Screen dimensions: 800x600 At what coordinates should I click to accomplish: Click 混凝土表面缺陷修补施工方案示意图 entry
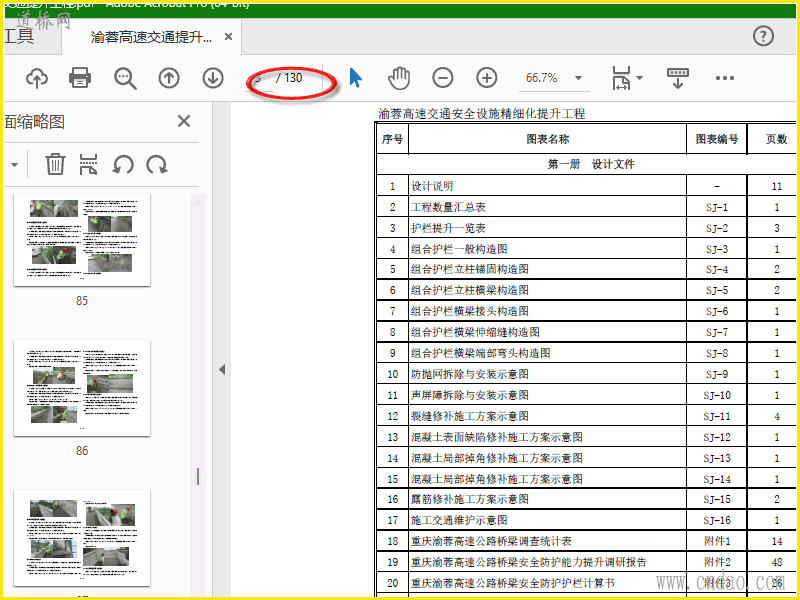tap(496, 437)
